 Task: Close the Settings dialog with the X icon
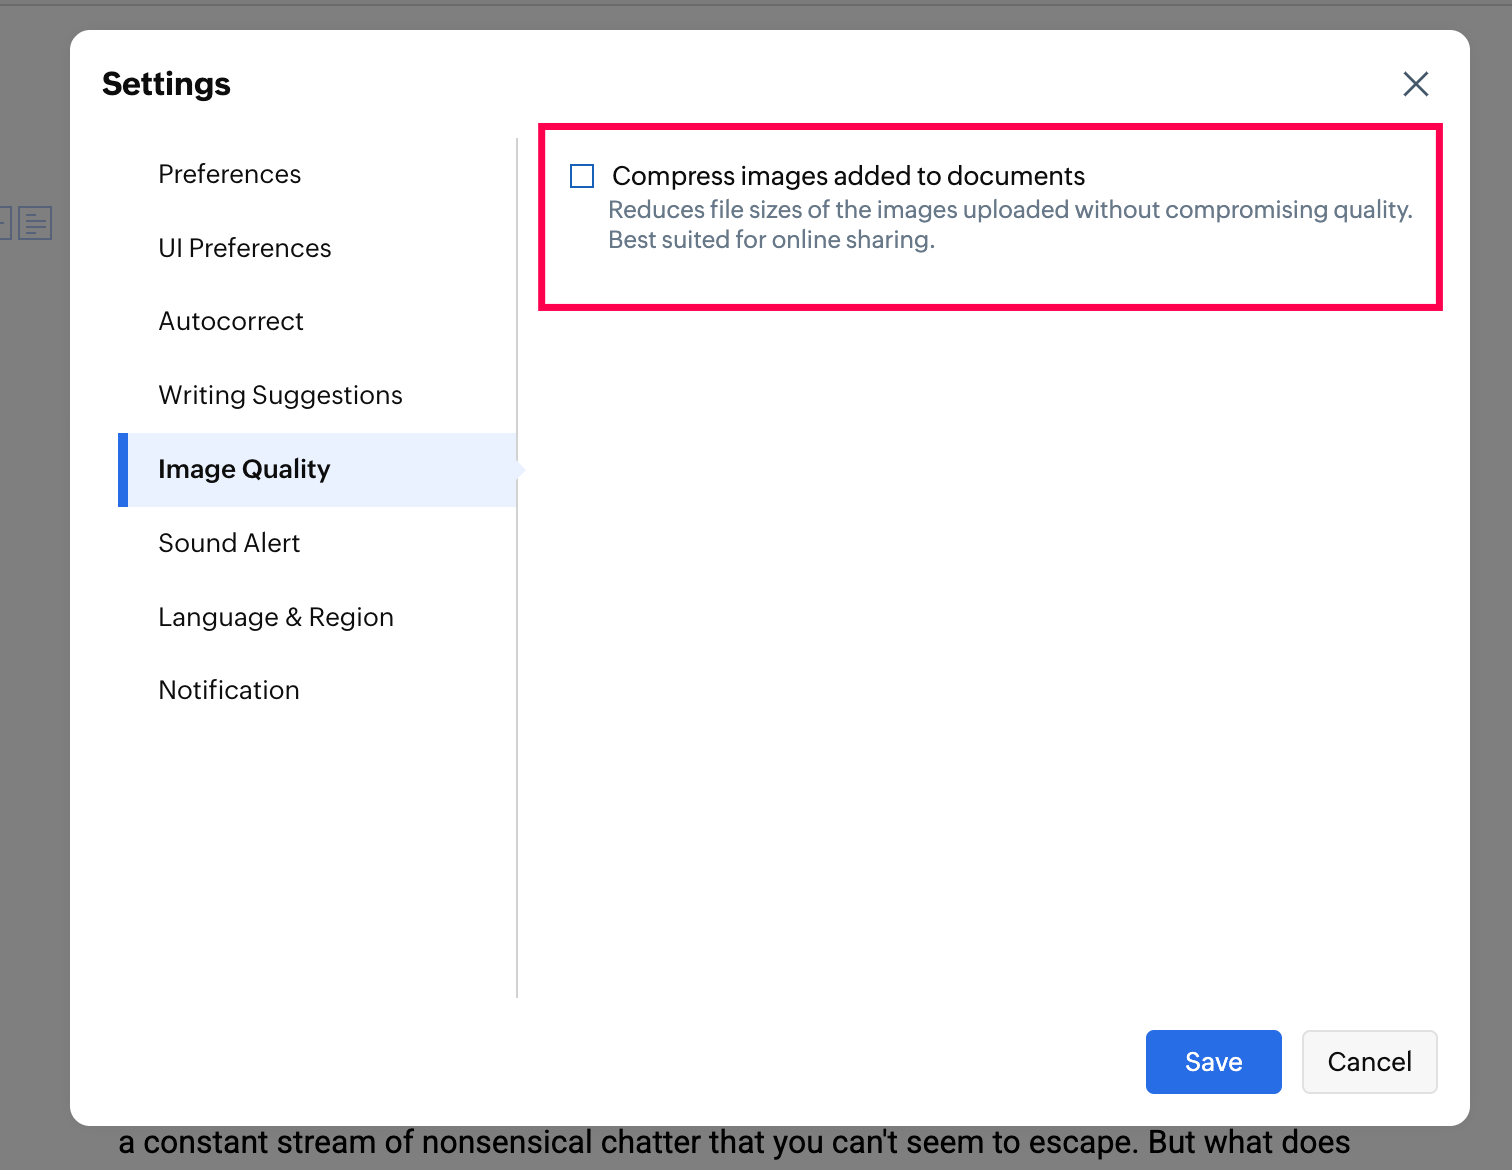pyautogui.click(x=1415, y=84)
